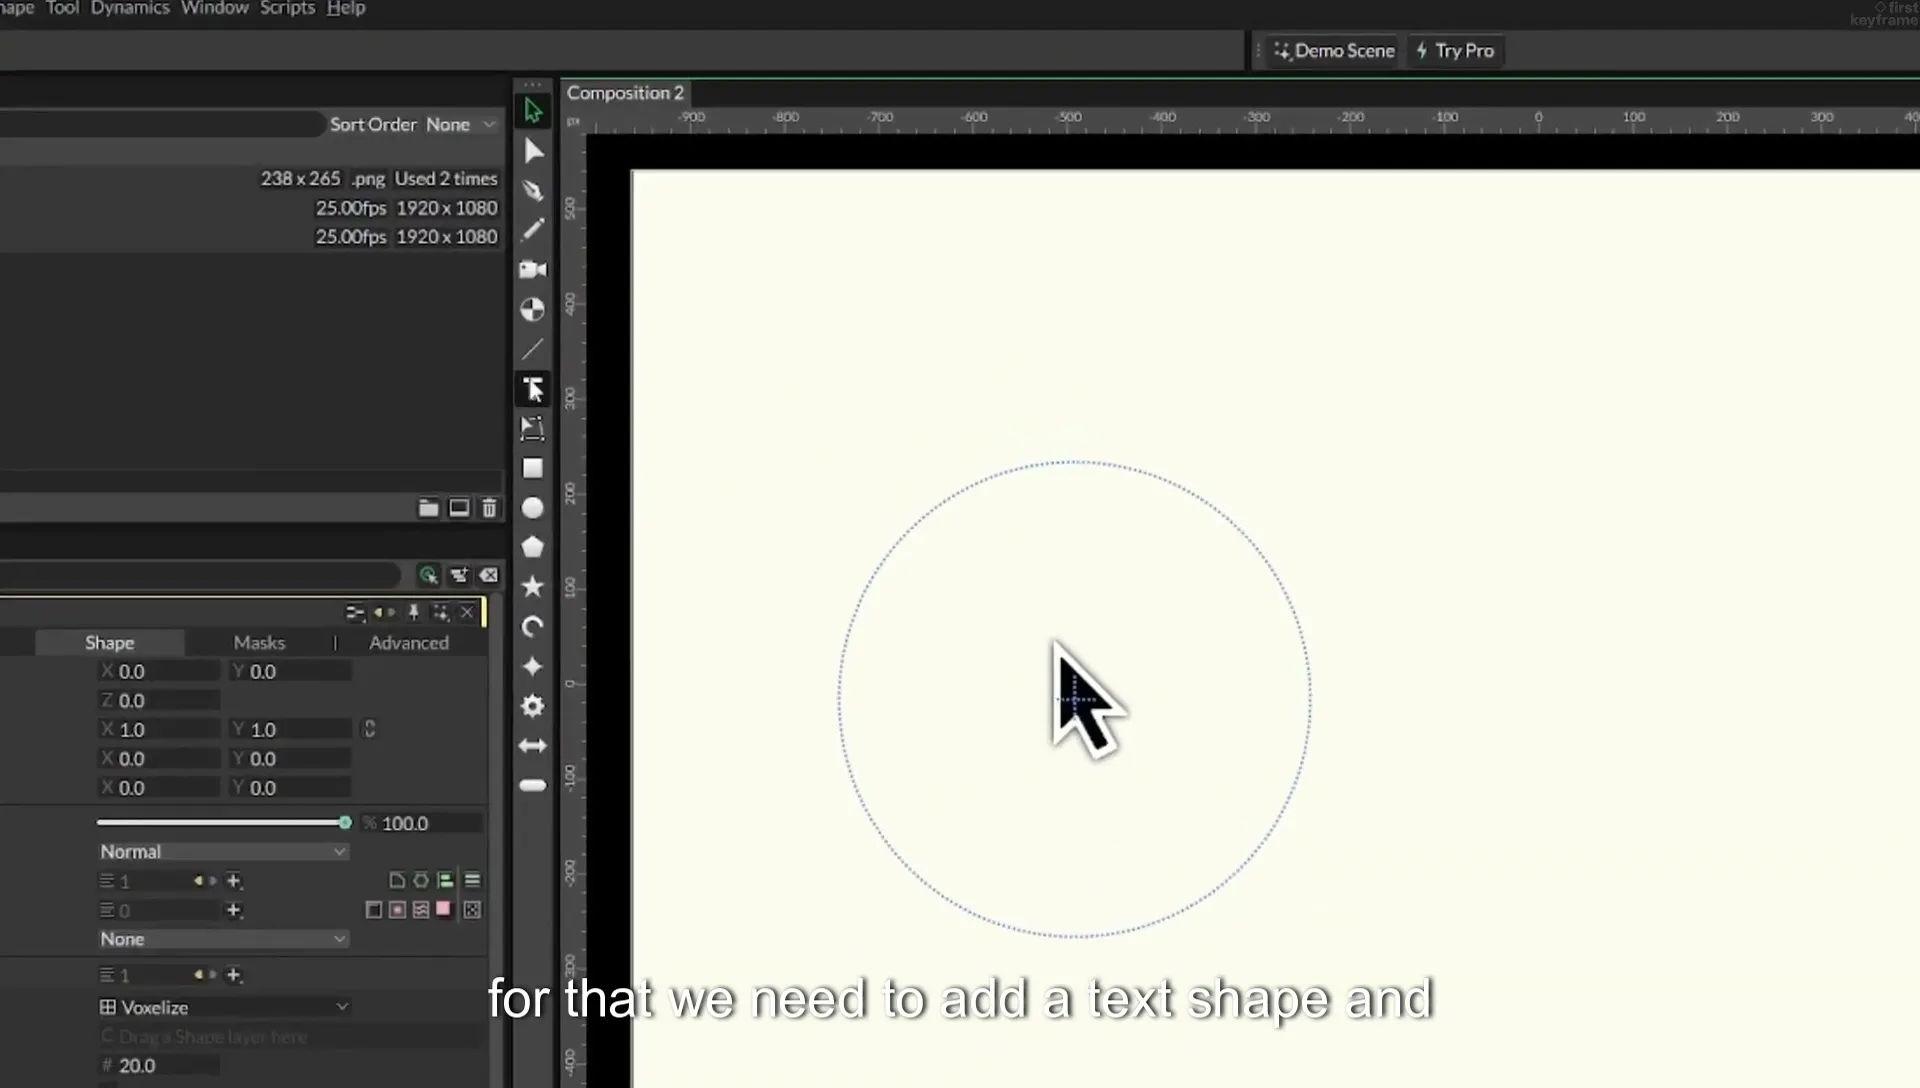Click the Try Pro button
The height and width of the screenshot is (1088, 1920).
point(1455,51)
